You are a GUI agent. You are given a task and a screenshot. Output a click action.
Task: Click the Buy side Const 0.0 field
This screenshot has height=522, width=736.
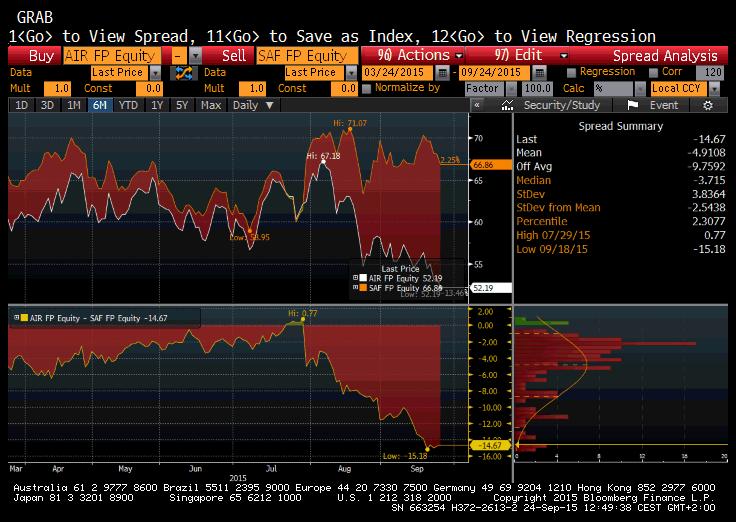point(149,88)
